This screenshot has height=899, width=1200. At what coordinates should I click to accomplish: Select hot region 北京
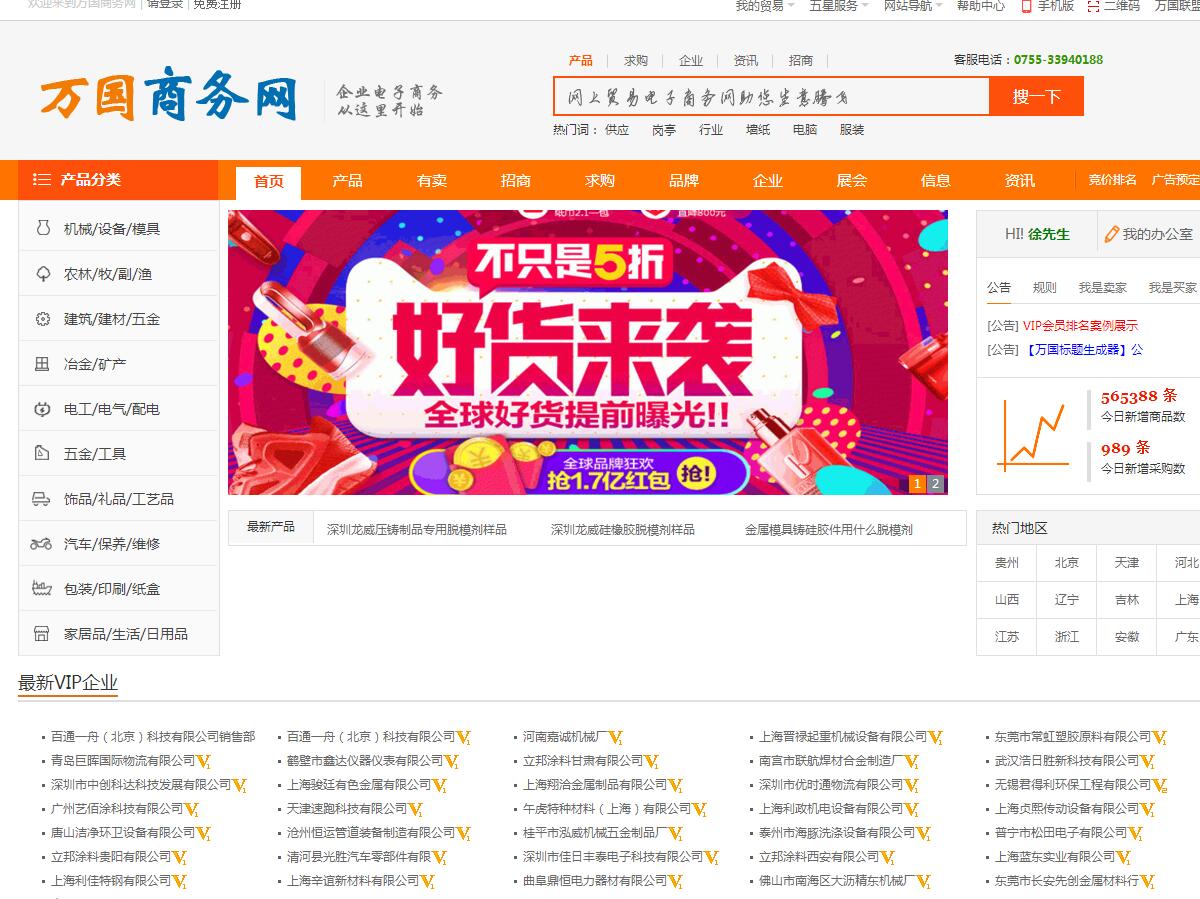1067,563
